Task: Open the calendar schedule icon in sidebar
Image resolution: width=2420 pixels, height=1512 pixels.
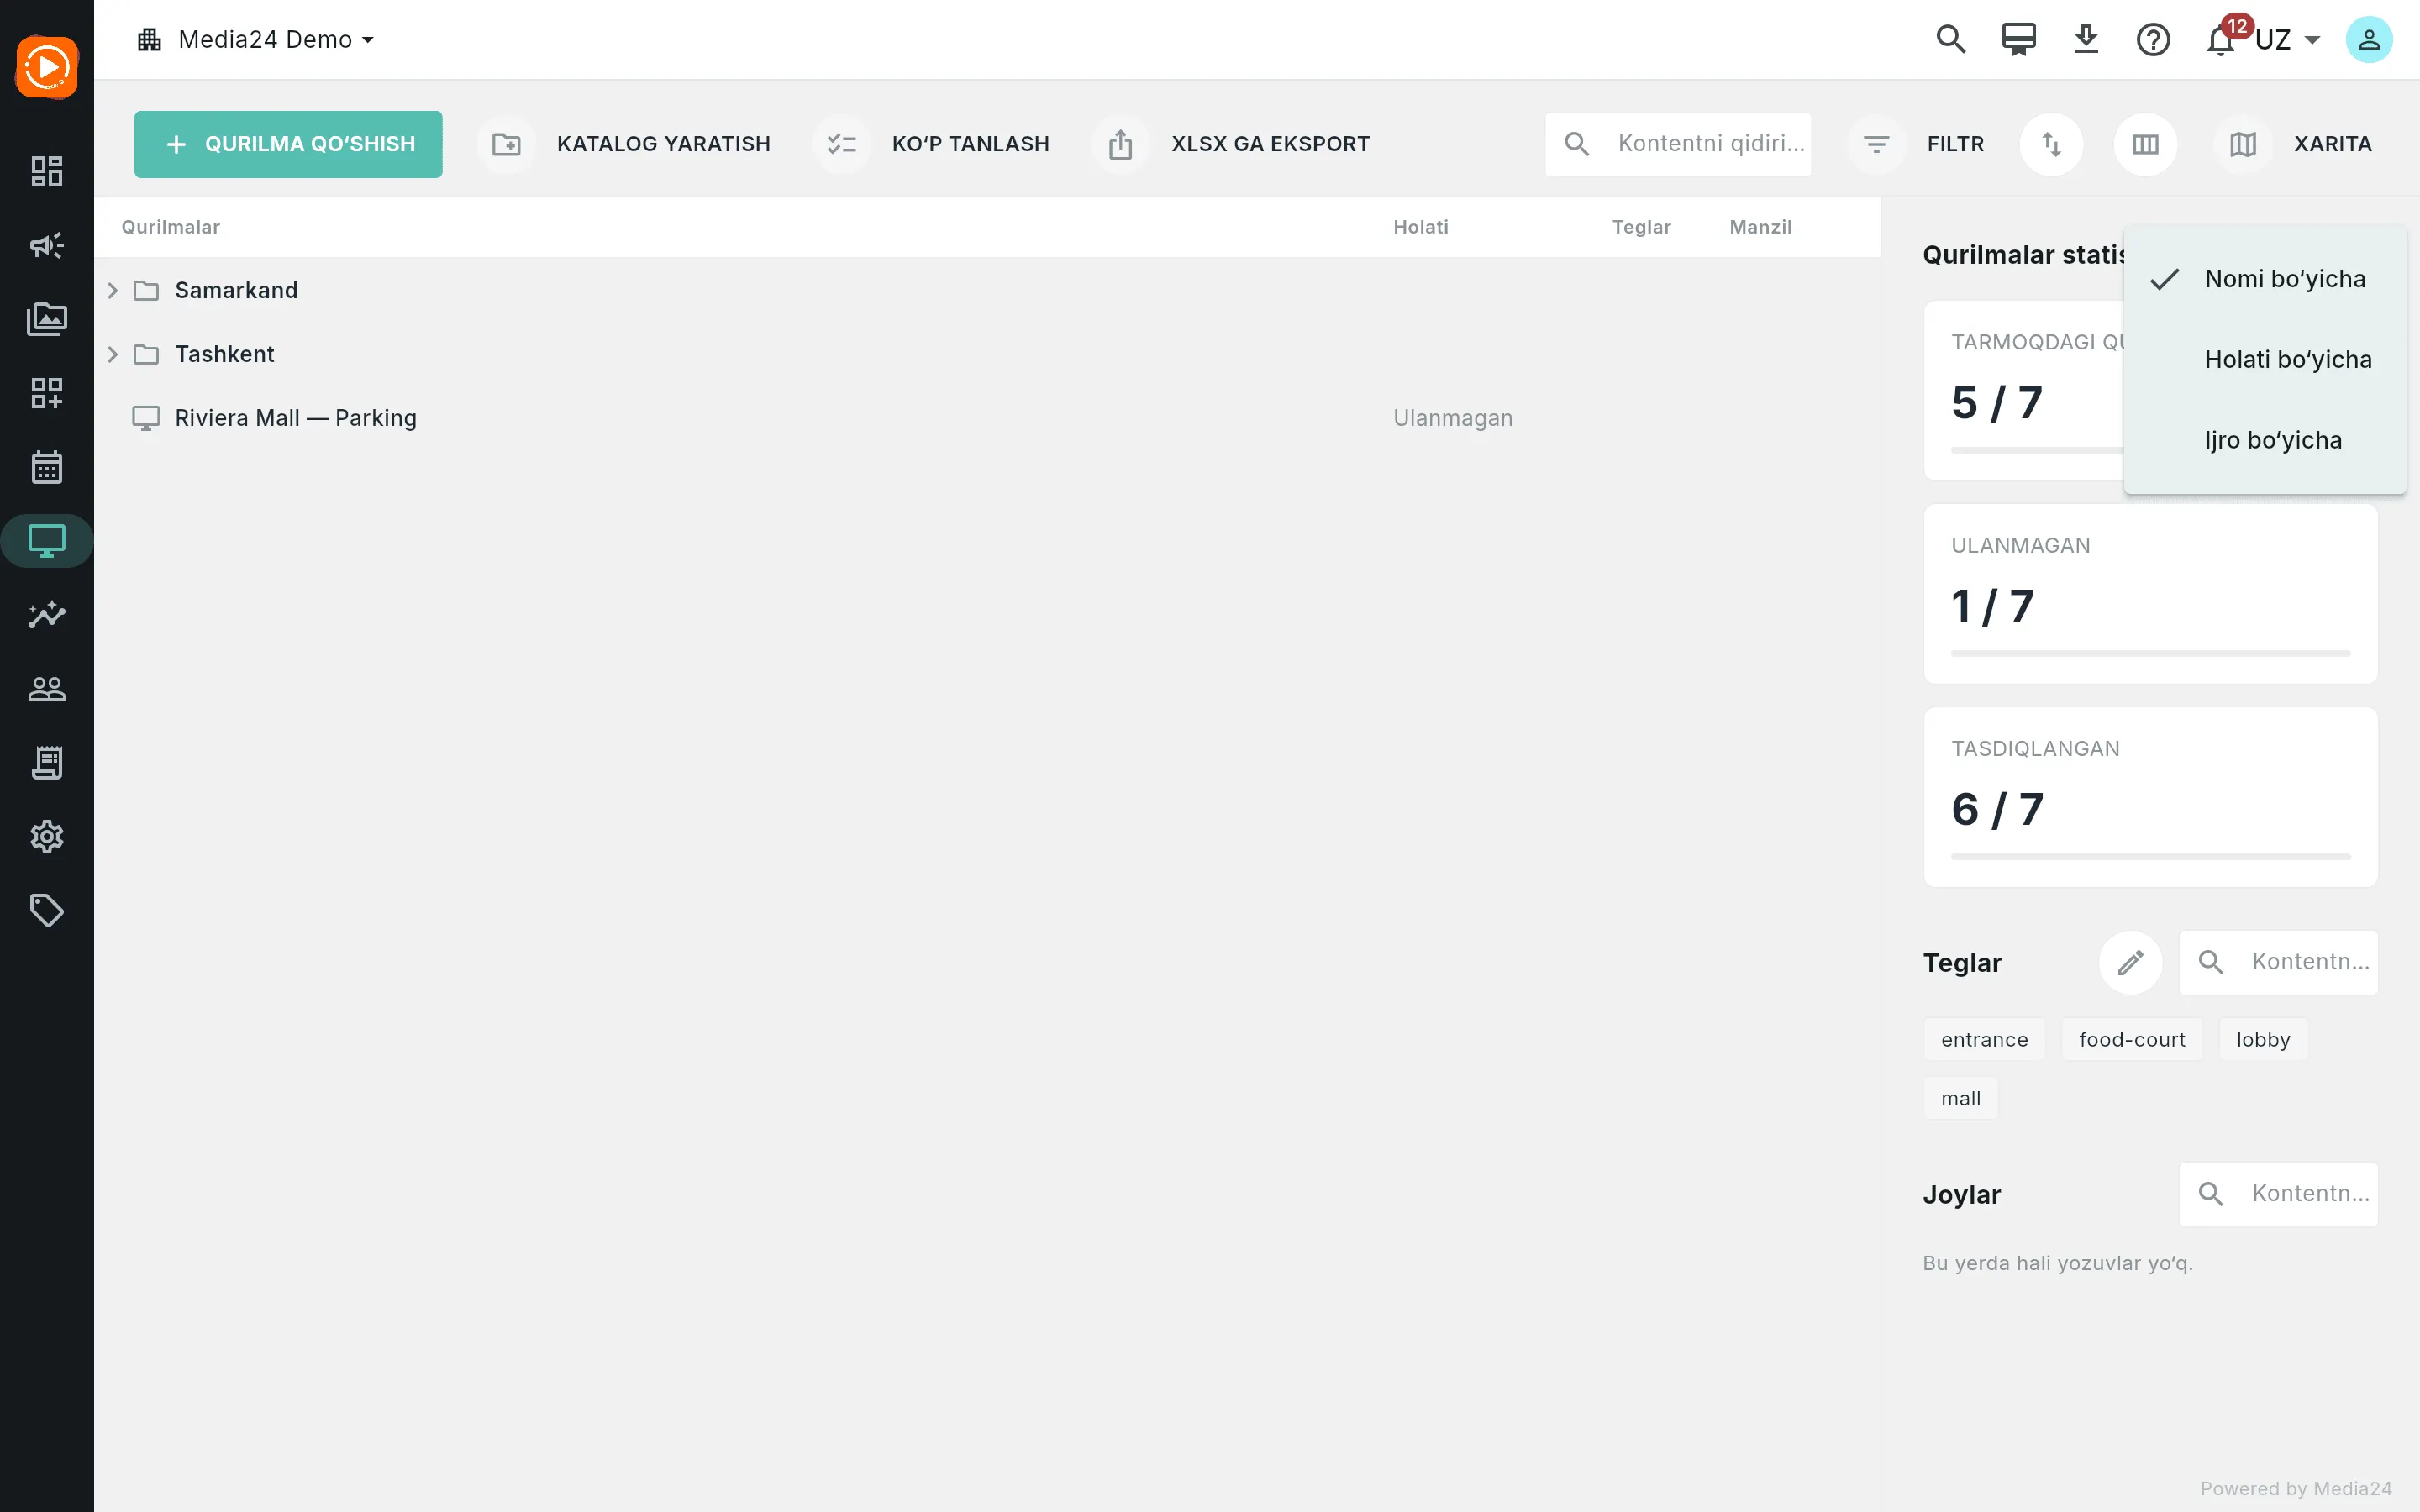Action: pyautogui.click(x=47, y=467)
